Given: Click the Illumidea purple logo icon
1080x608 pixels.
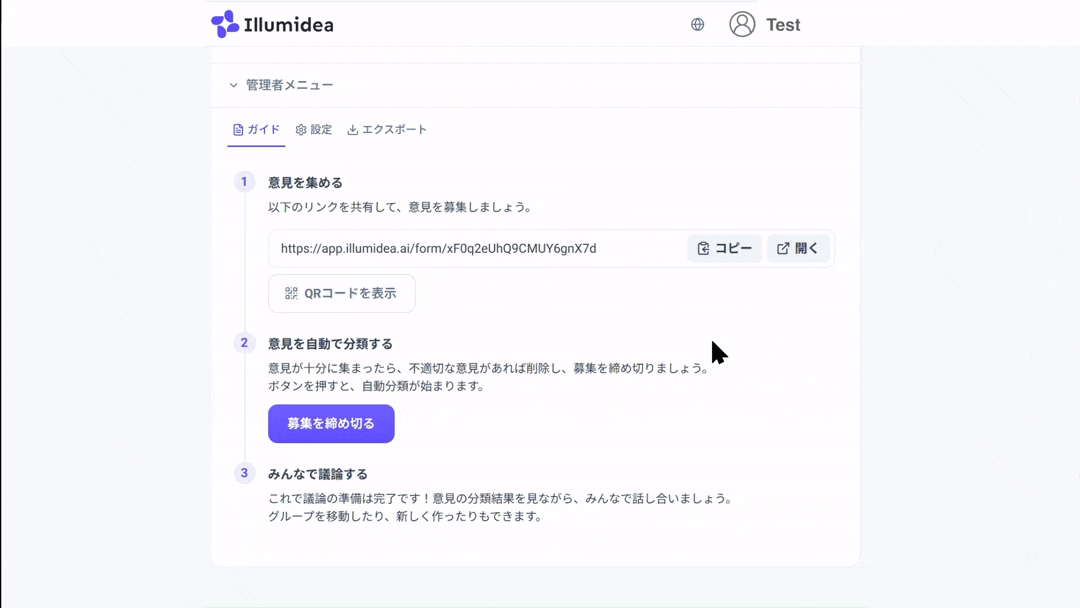Looking at the screenshot, I should coord(225,24).
